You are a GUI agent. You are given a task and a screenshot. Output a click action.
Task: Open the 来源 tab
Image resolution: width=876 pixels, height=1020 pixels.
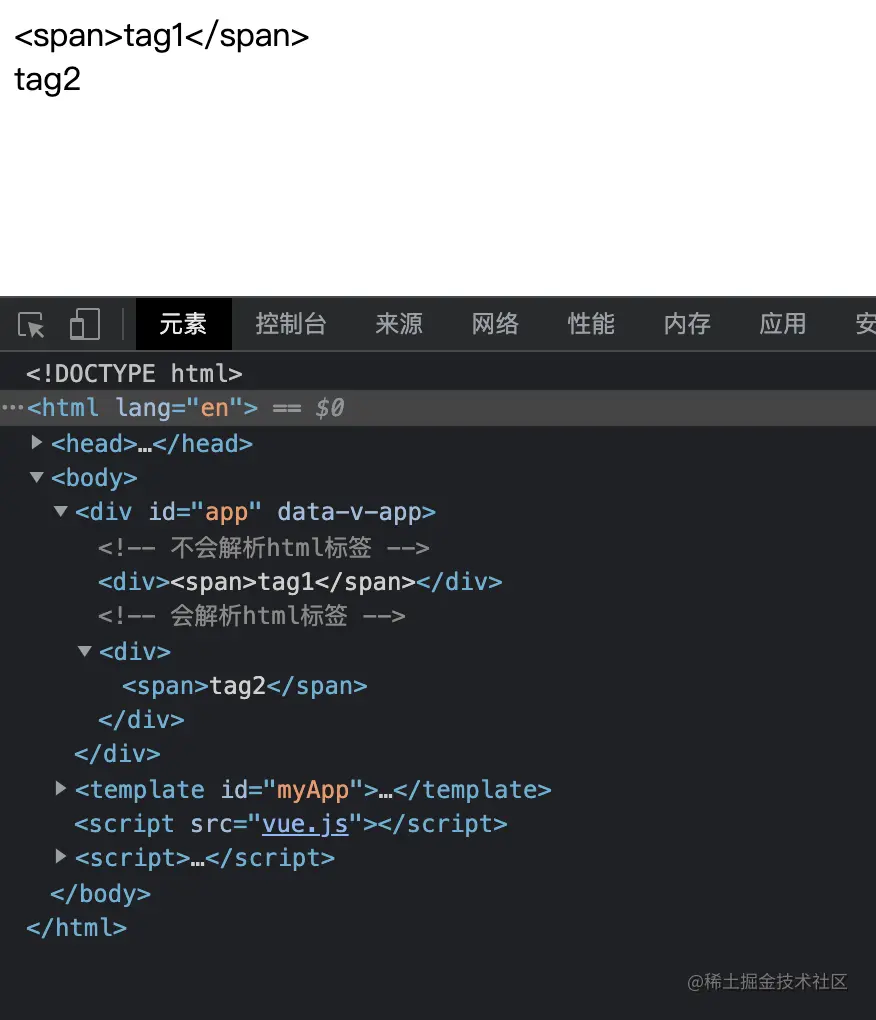(x=399, y=324)
